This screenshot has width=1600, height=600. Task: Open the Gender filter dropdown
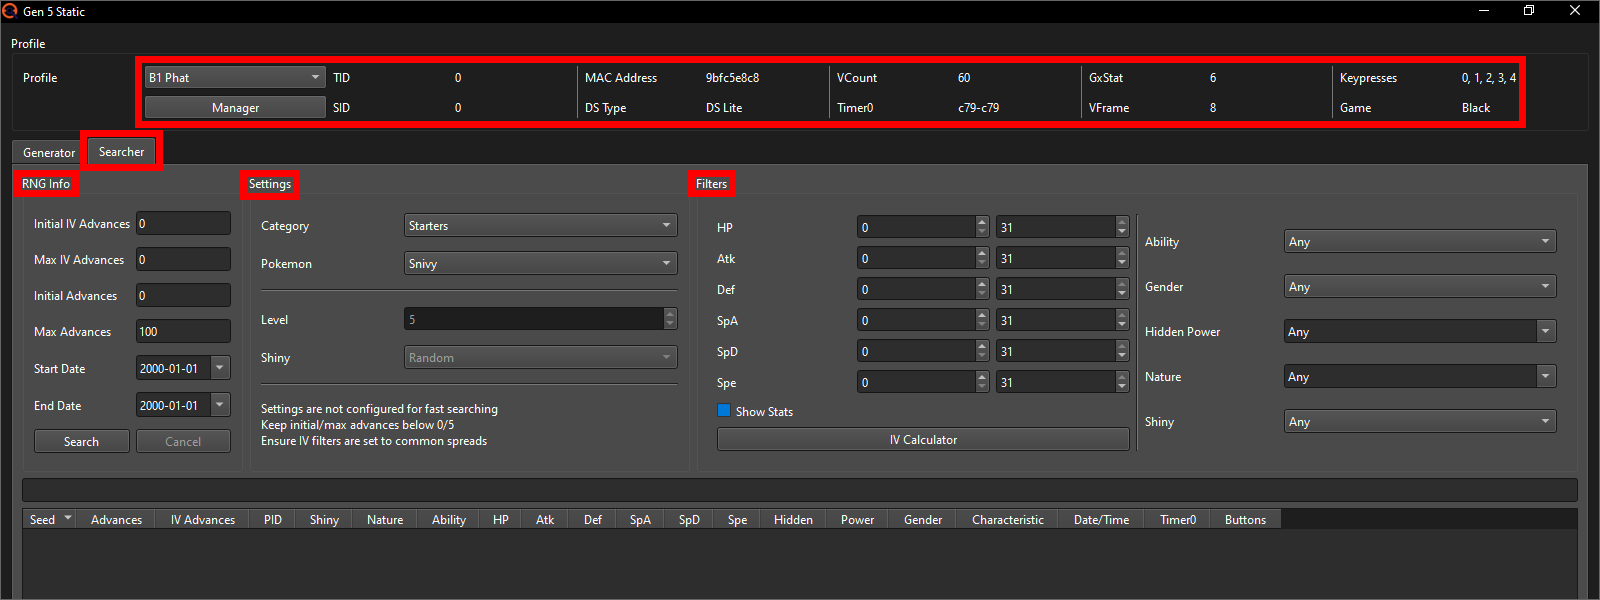click(x=1420, y=286)
